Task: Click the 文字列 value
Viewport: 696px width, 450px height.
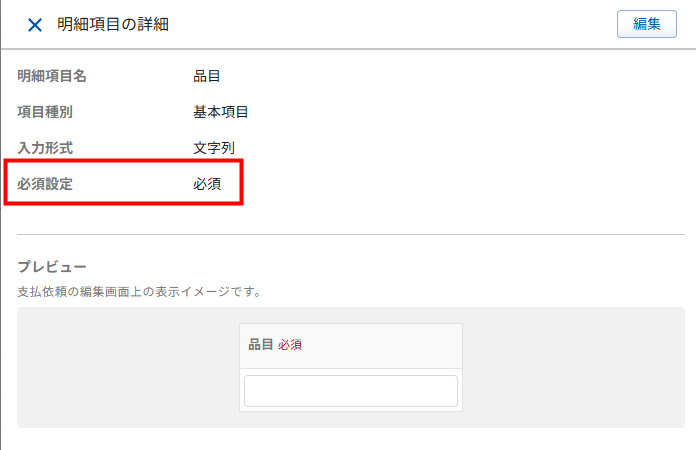Action: [x=214, y=148]
